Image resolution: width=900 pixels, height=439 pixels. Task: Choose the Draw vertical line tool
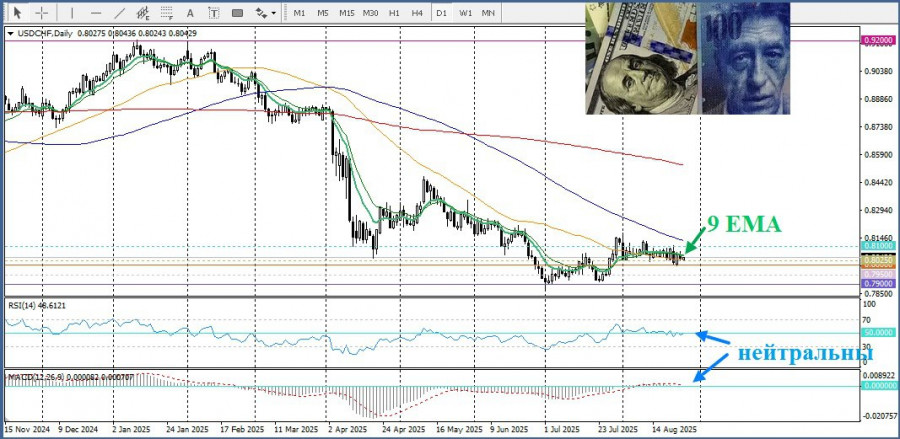pos(72,13)
